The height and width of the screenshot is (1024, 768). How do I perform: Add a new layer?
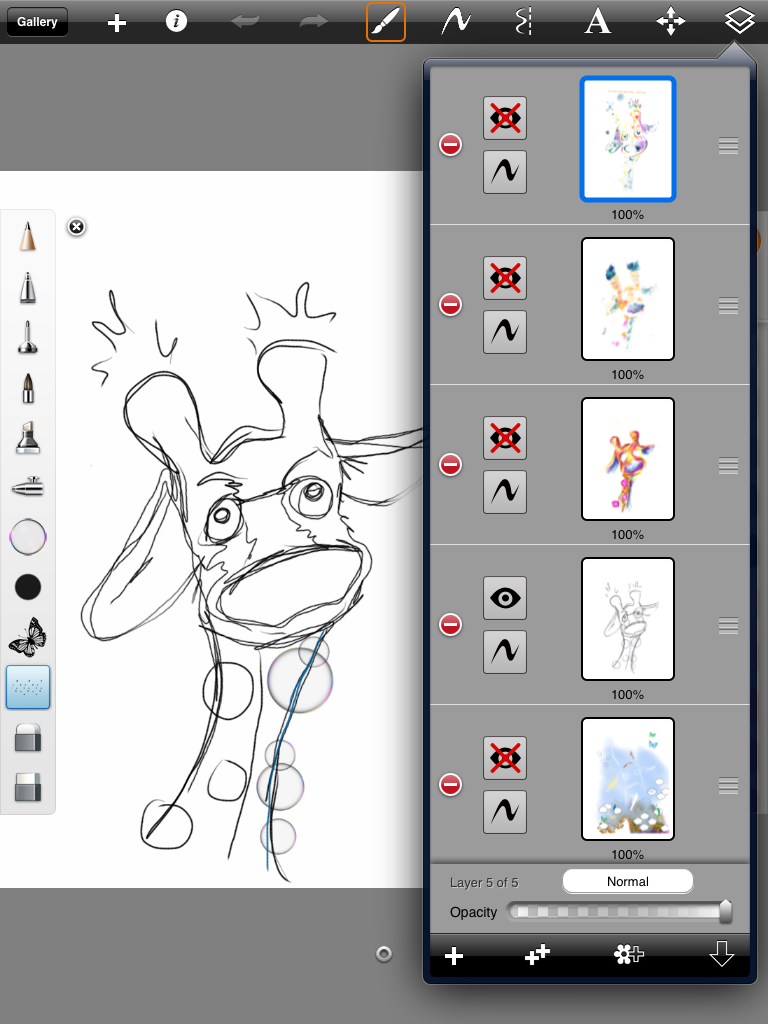coord(454,956)
